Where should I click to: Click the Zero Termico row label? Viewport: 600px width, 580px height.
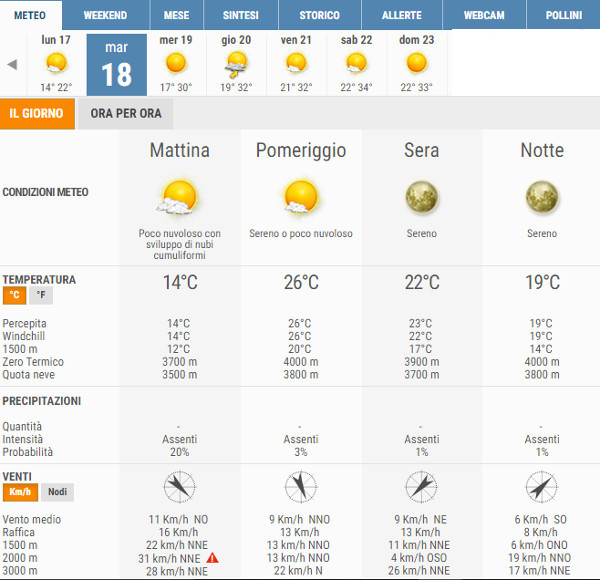(x=33, y=362)
